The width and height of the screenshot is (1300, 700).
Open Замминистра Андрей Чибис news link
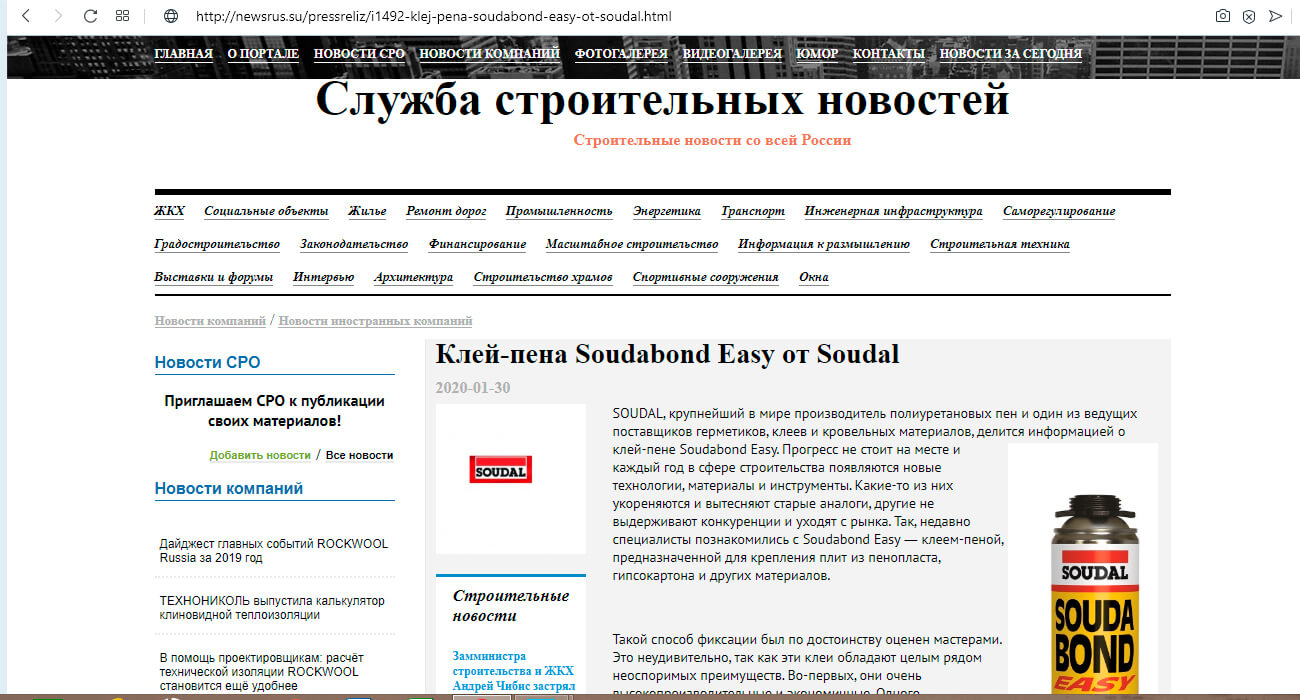(514, 672)
